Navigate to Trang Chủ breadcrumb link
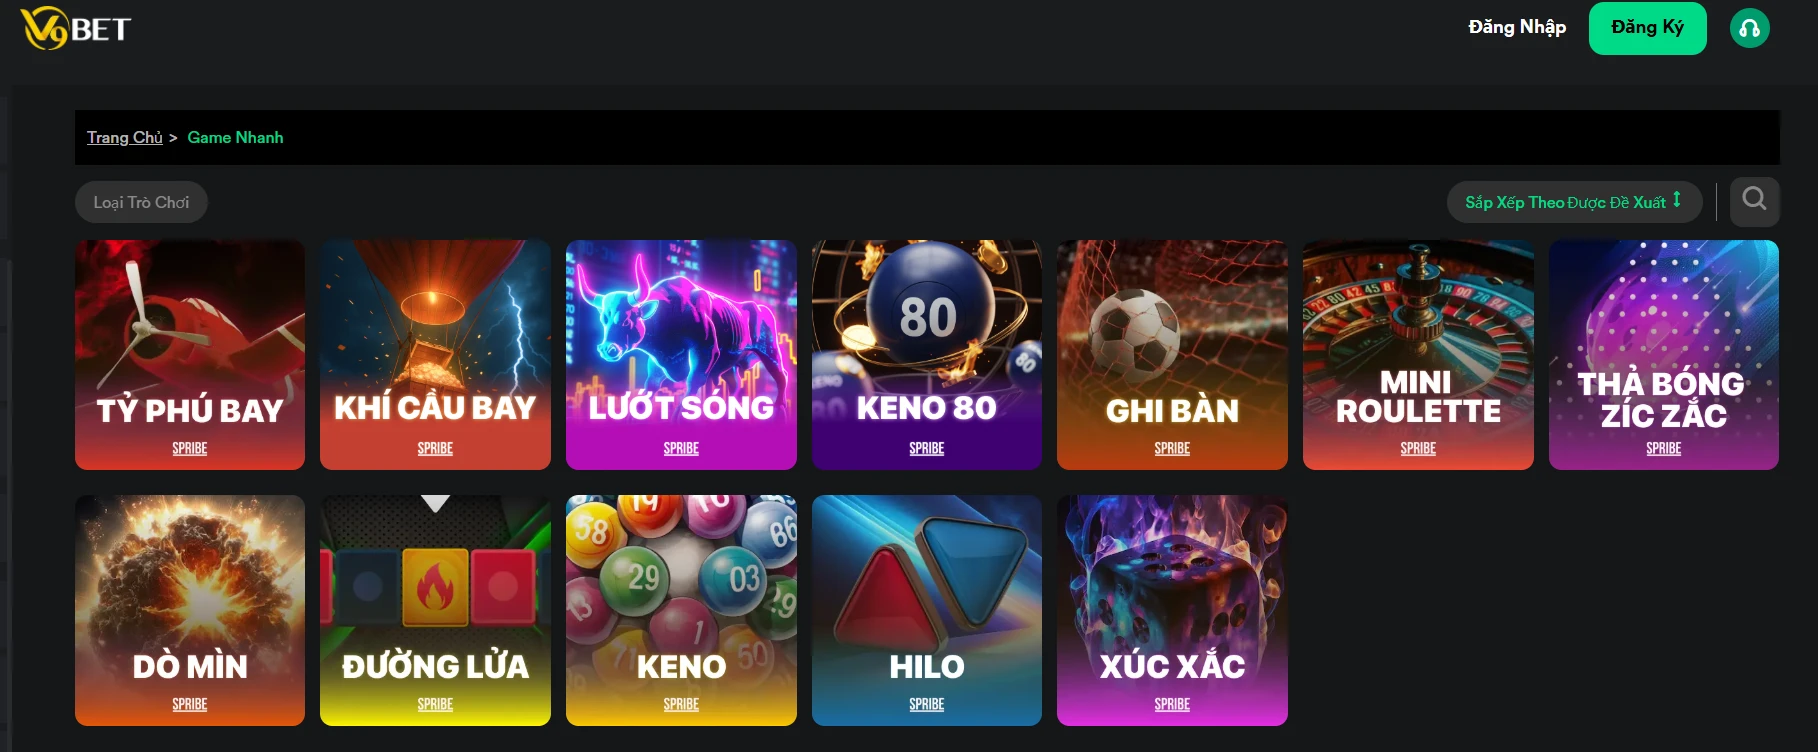 (x=124, y=137)
